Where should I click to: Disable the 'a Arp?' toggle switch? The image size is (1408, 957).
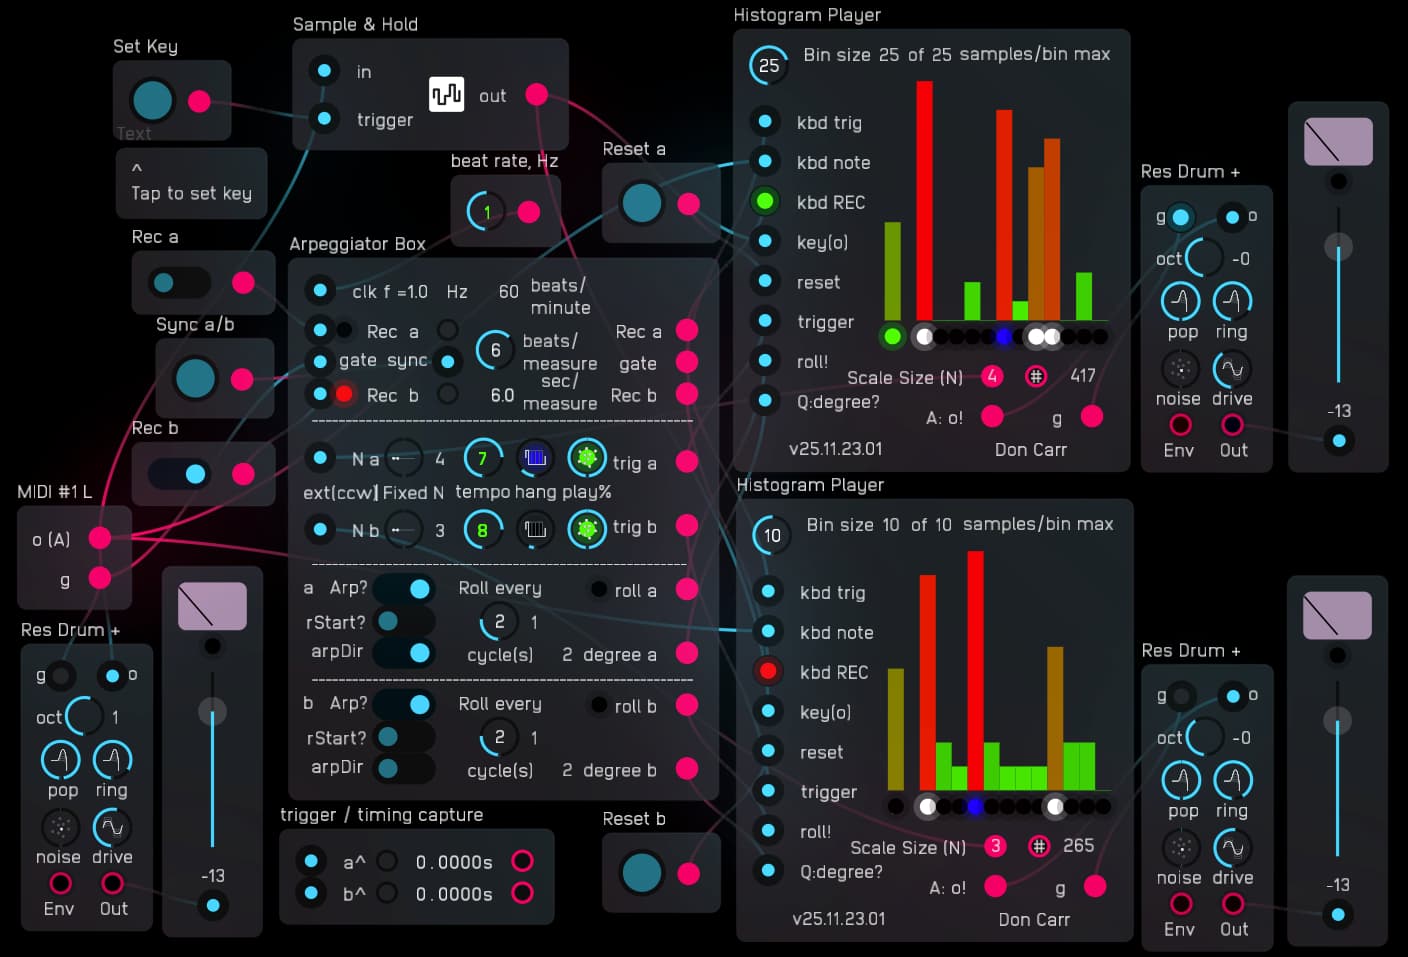[404, 589]
